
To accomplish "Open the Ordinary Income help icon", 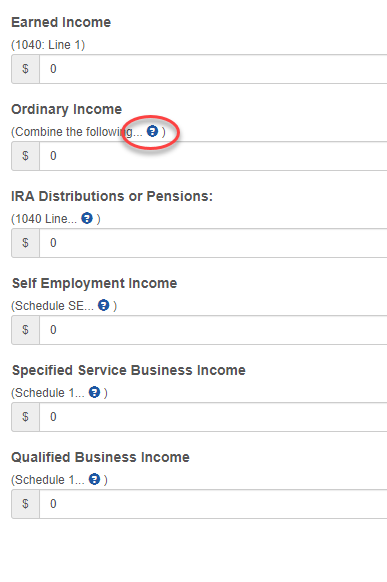I will click(x=152, y=131).
